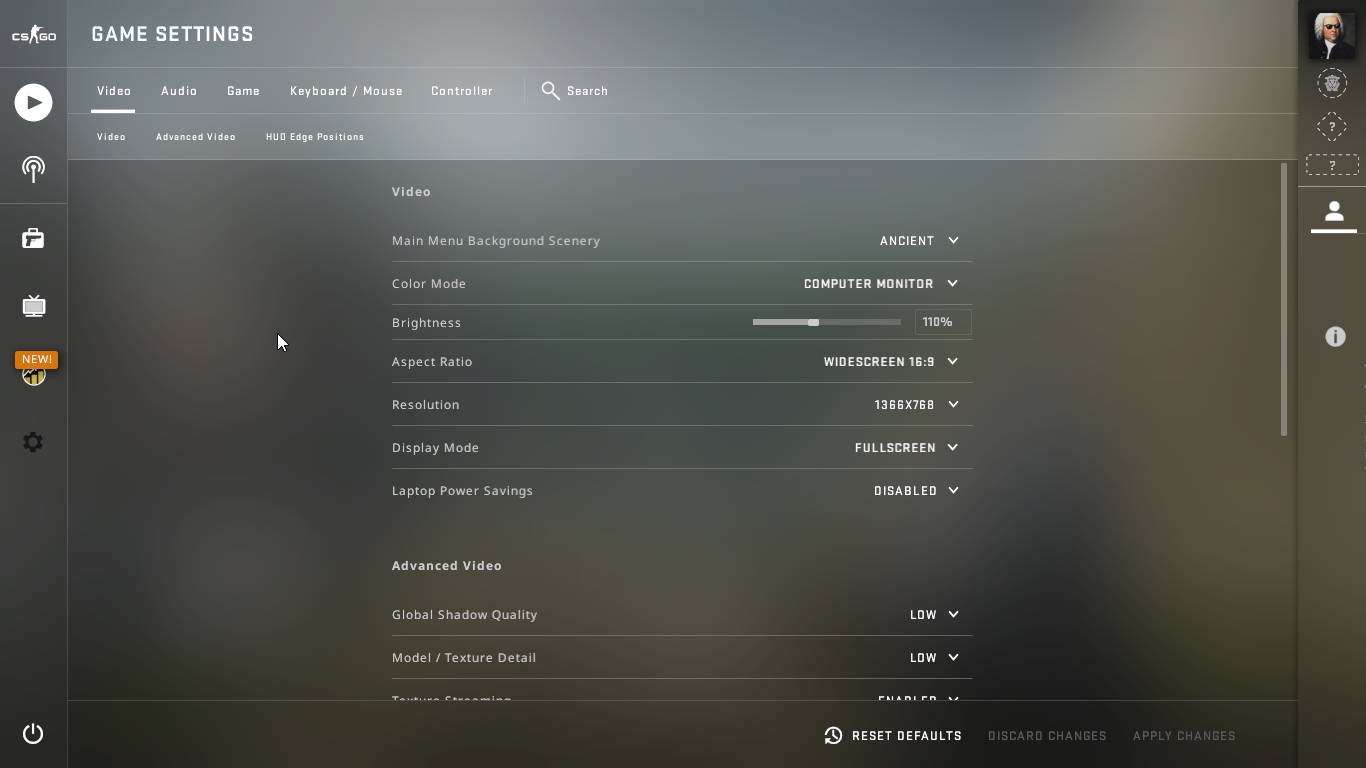Jump to HUD Edge Positions section
Screen dimensions: 1366x768
click(315, 137)
